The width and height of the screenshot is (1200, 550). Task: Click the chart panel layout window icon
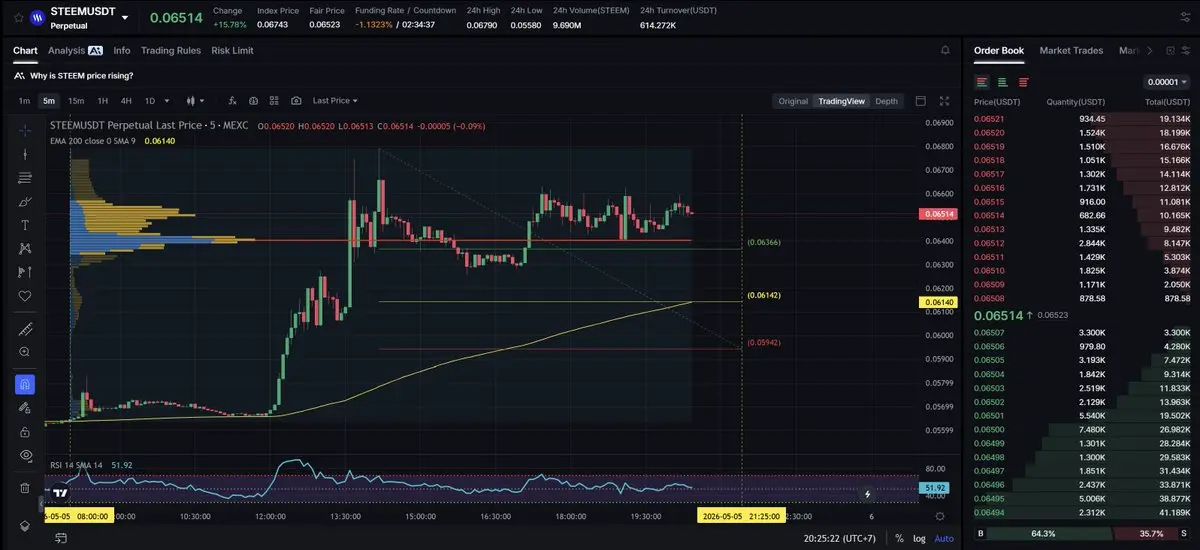pos(920,101)
